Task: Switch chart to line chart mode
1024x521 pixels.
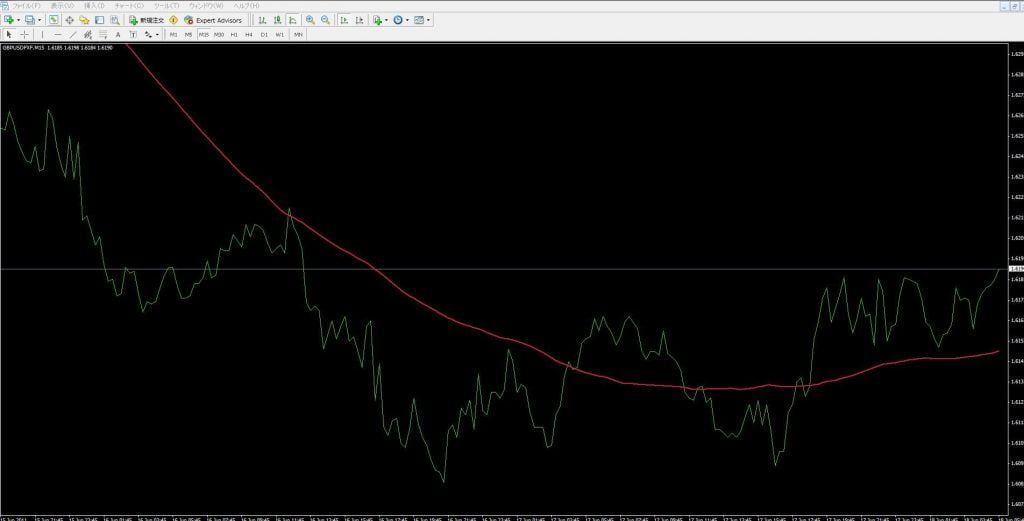Action: tap(291, 20)
